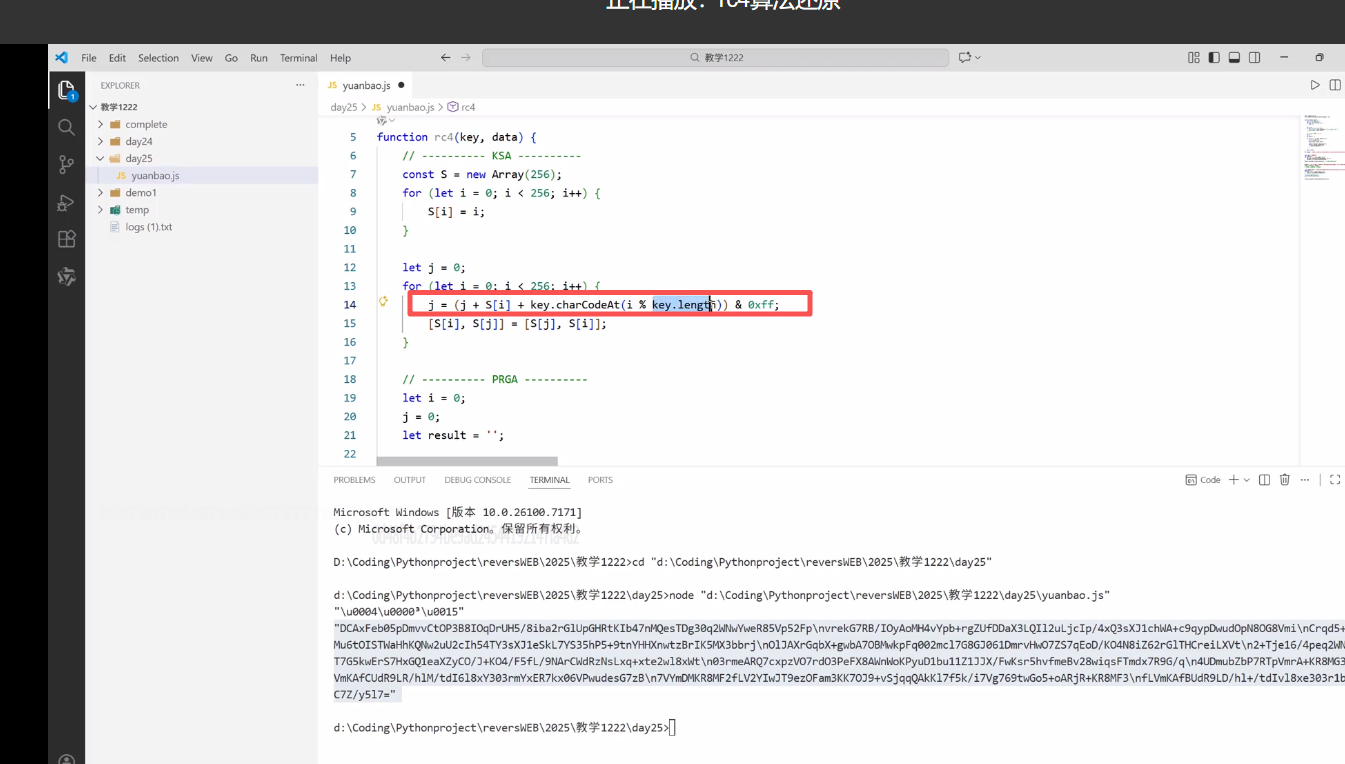
Task: Open the View menu
Action: [x=202, y=58]
